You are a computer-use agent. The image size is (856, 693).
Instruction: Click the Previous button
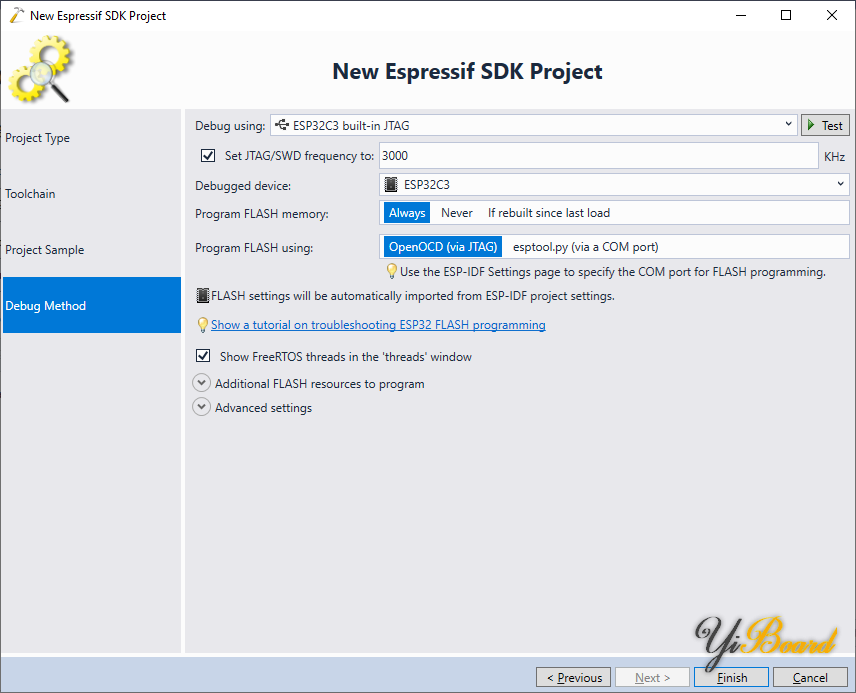coord(573,677)
